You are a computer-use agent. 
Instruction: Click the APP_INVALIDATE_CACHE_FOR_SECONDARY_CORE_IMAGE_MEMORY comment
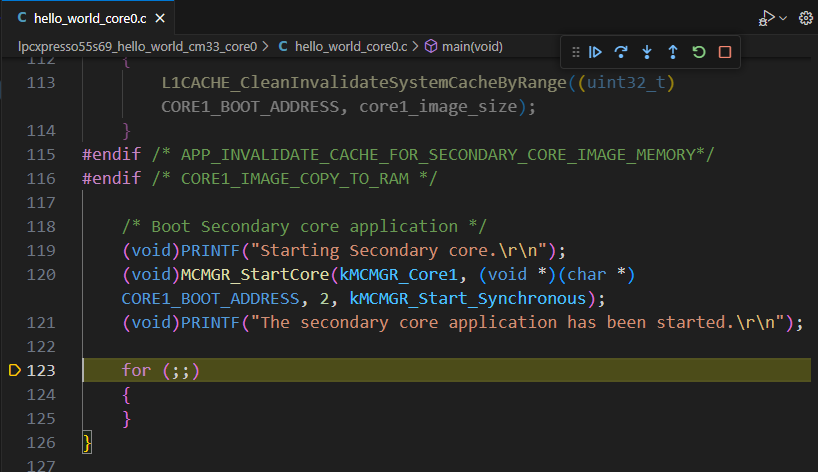(432, 154)
